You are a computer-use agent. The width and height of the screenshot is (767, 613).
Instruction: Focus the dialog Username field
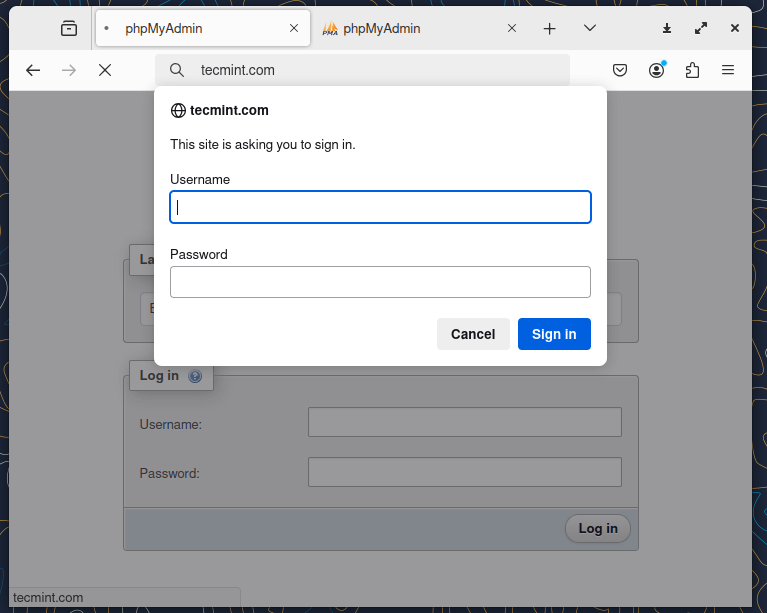pos(380,207)
